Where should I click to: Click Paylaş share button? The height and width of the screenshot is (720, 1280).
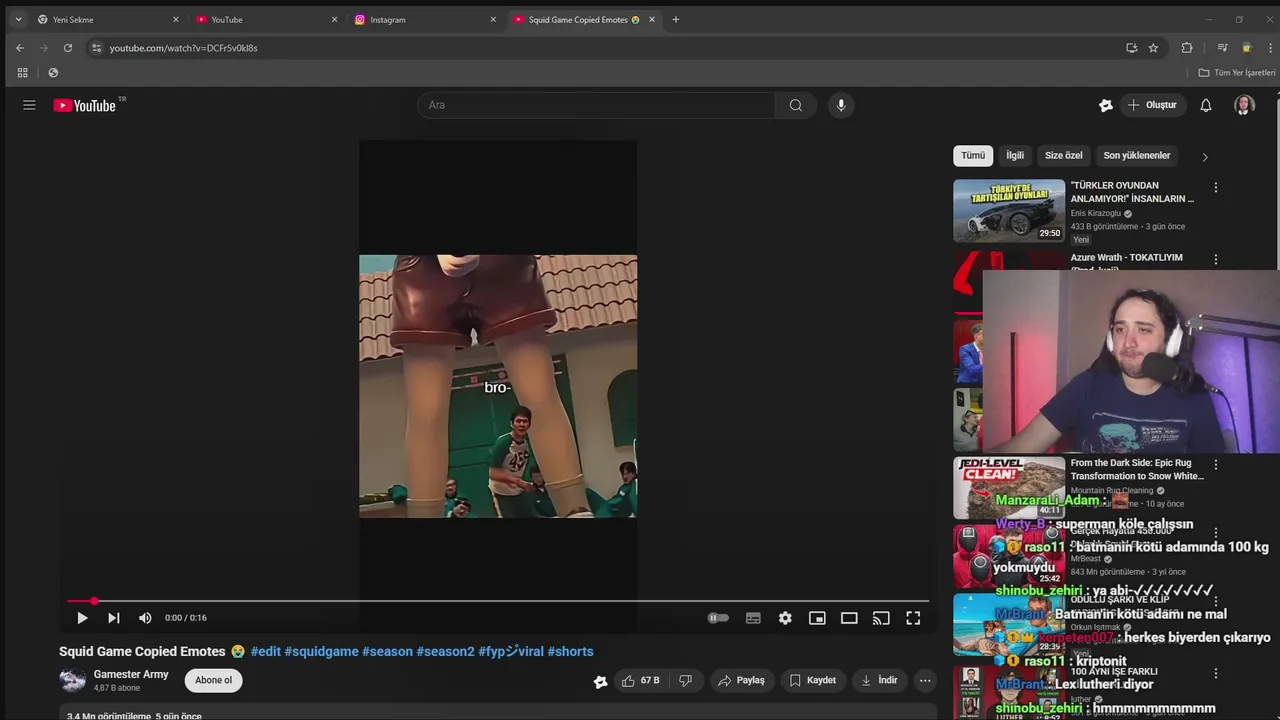point(741,680)
